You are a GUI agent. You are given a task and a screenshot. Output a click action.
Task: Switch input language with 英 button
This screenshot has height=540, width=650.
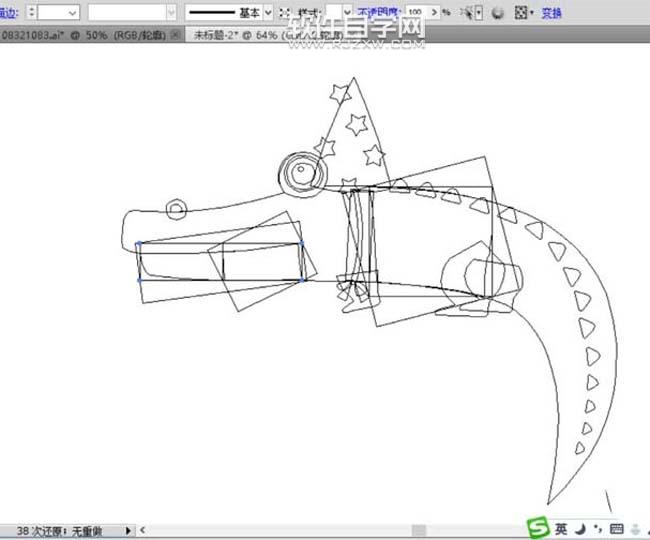coord(562,527)
